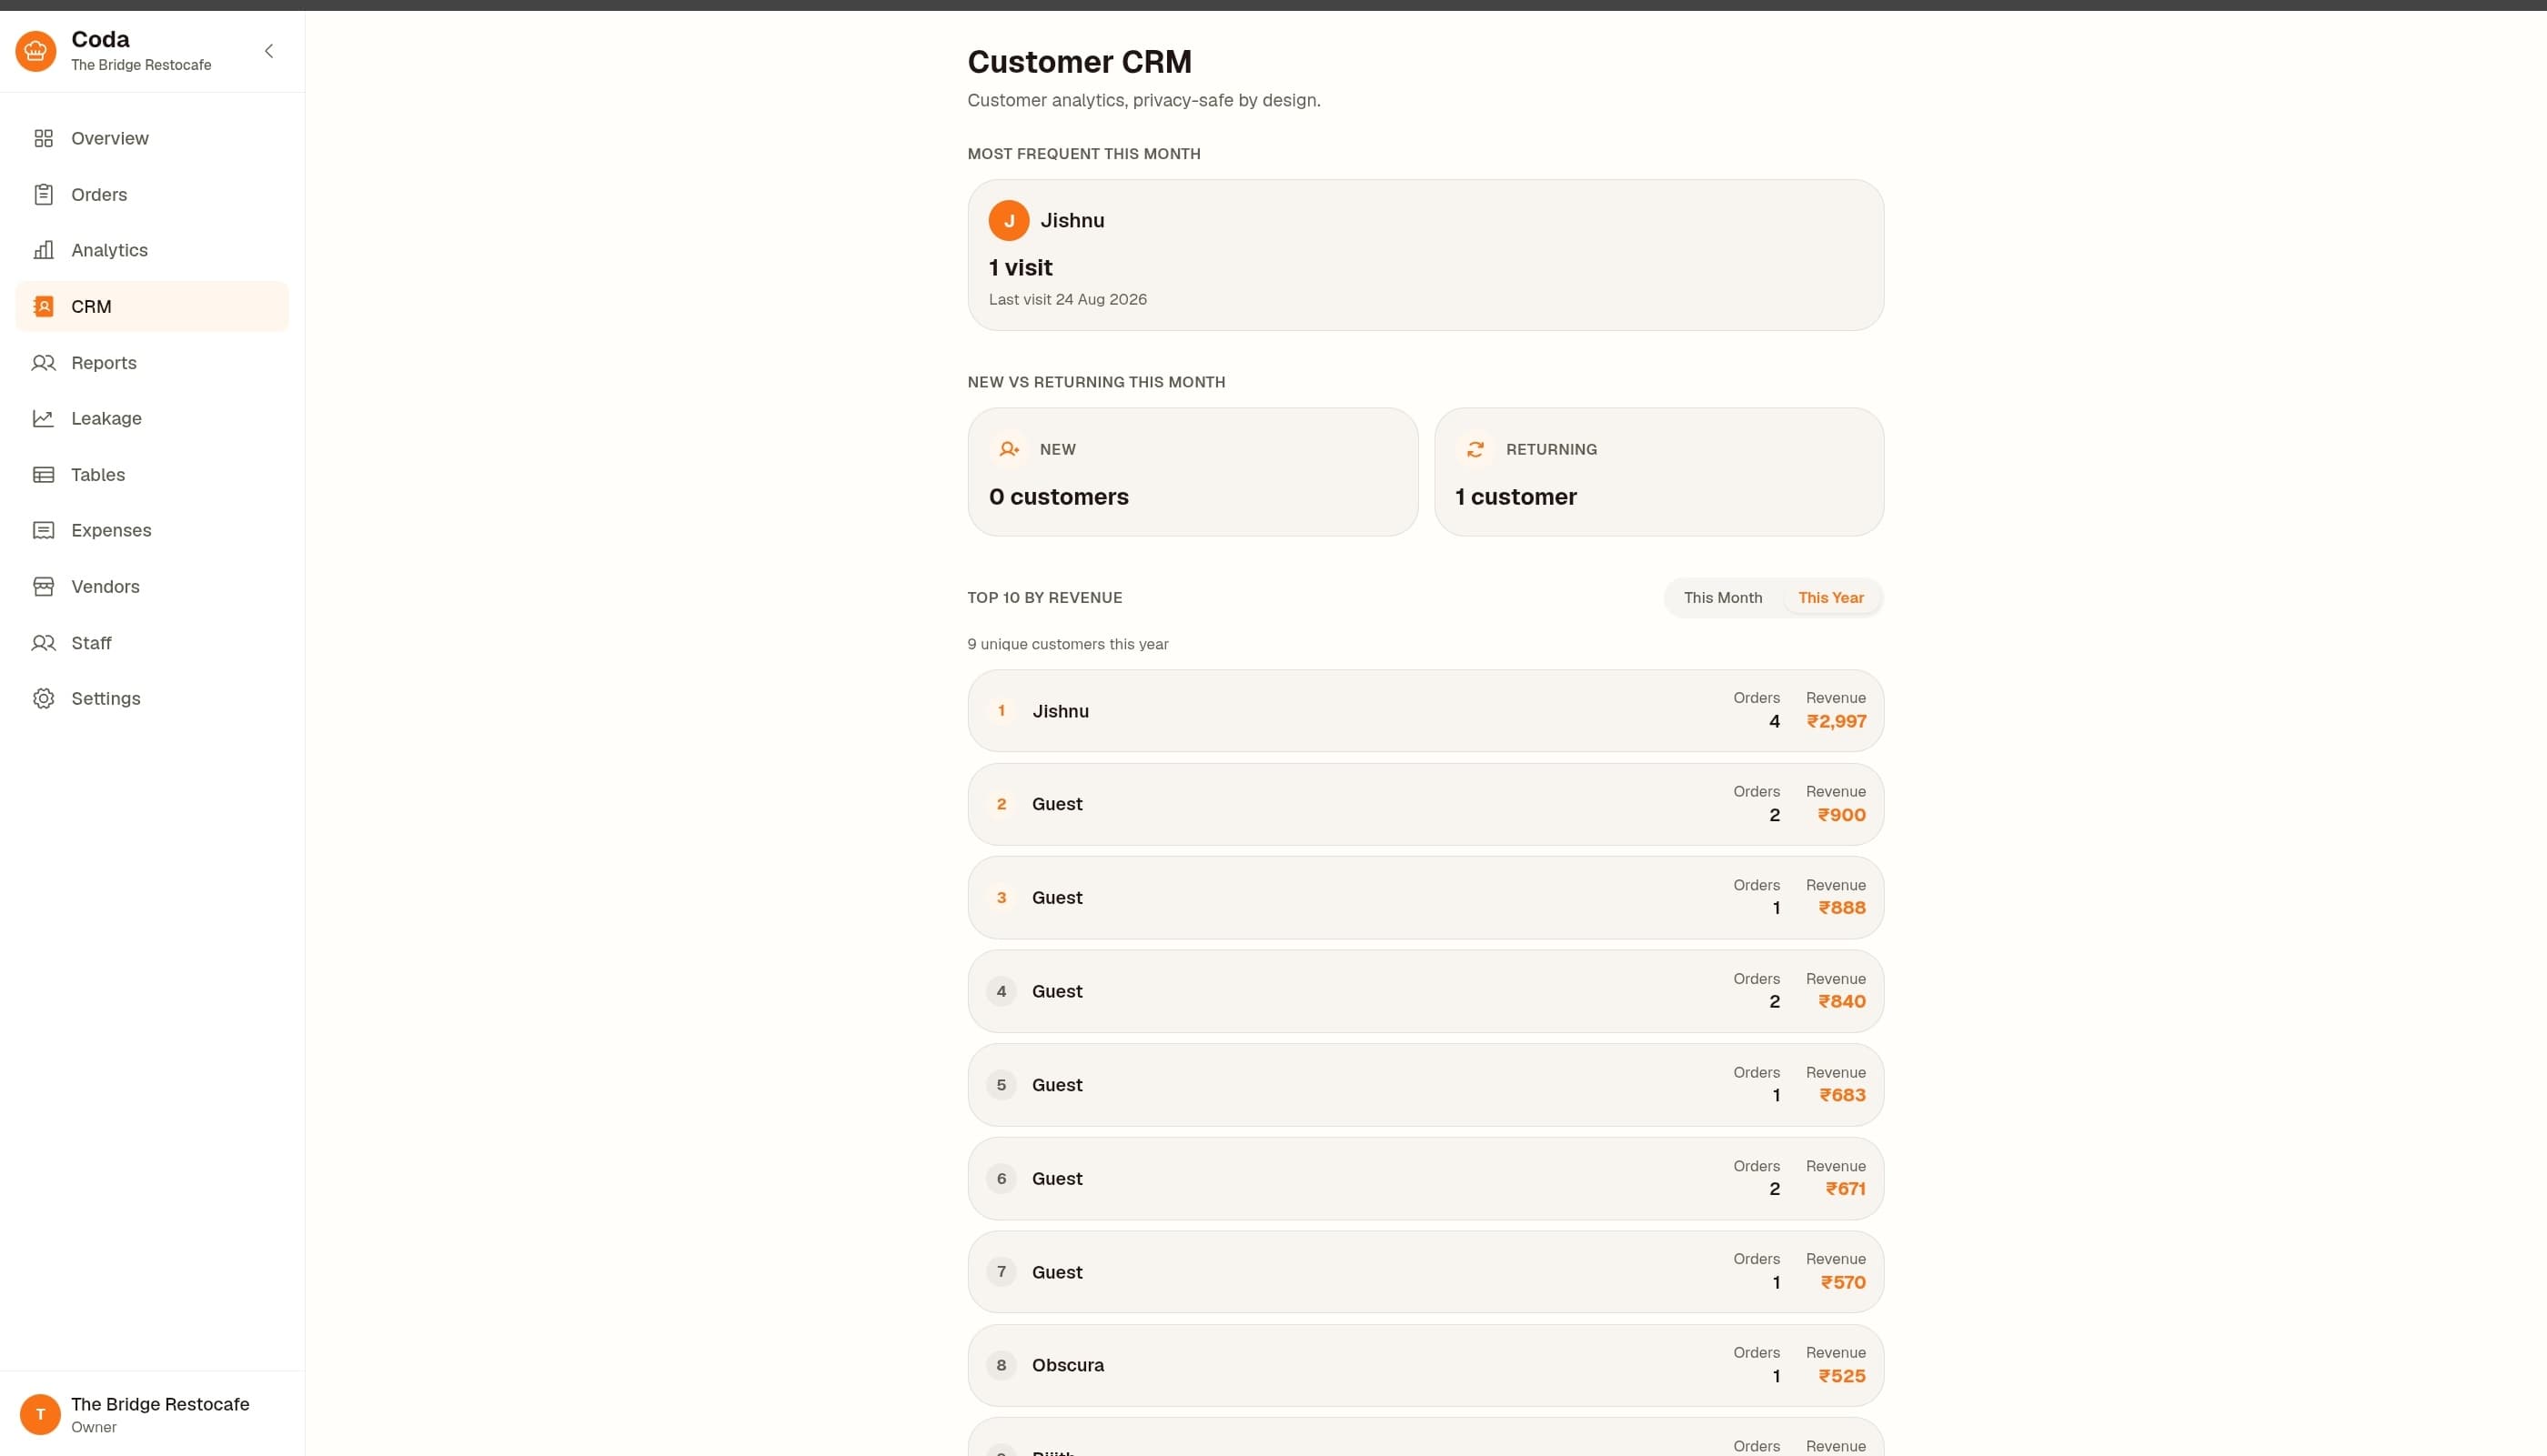2547x1456 pixels.
Task: Click the orange J avatar for Jishnu
Action: (1008, 220)
